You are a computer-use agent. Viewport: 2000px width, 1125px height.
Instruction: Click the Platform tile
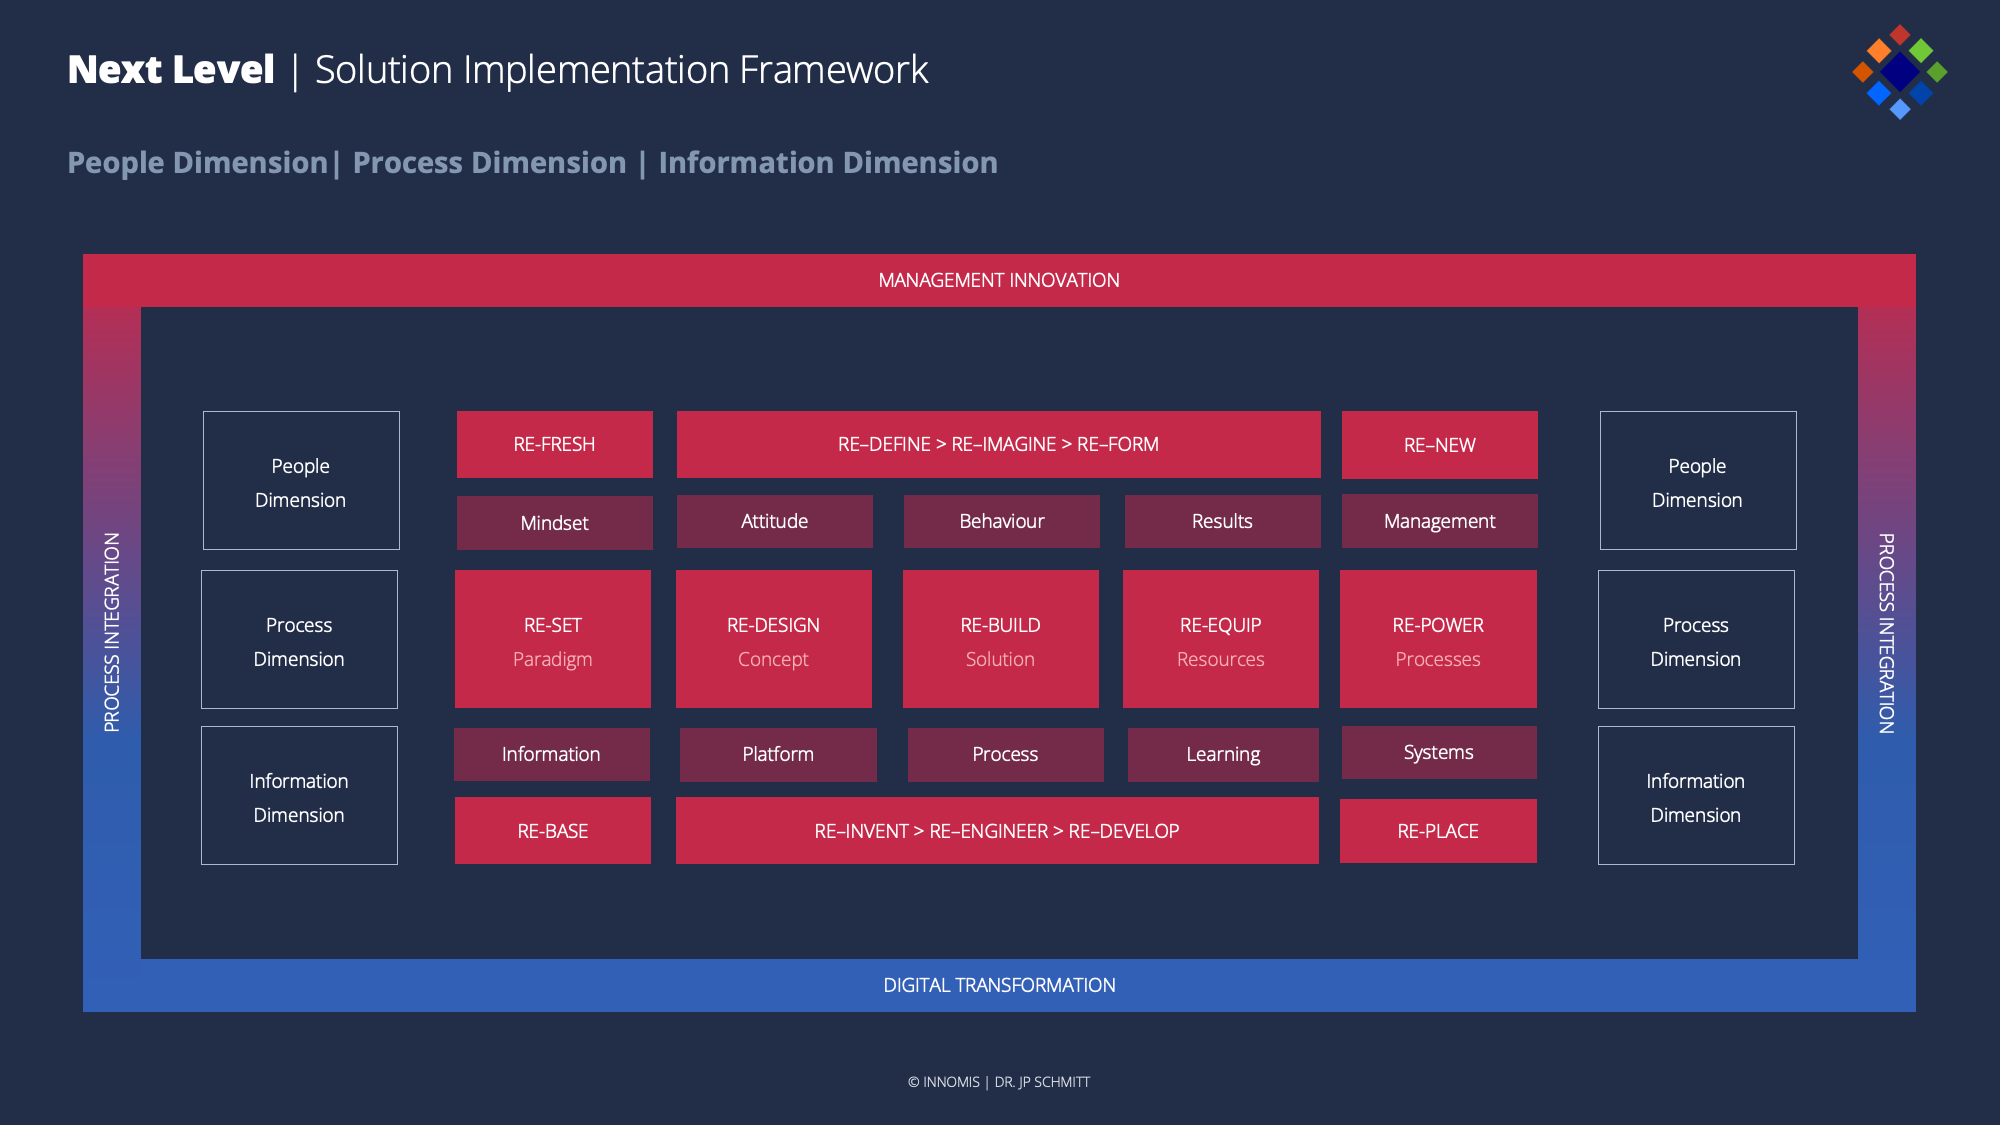coord(778,754)
